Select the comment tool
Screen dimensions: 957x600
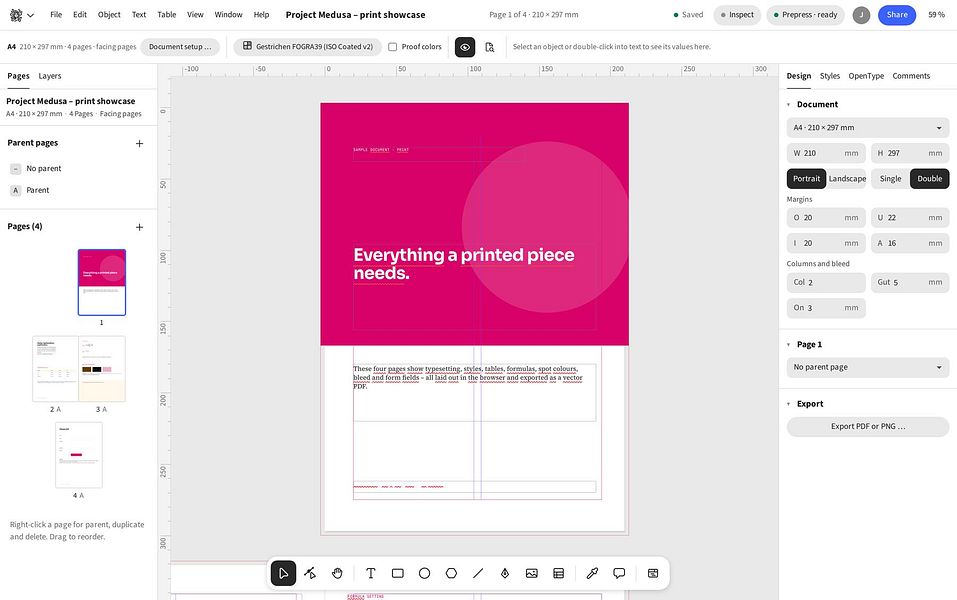pos(619,573)
